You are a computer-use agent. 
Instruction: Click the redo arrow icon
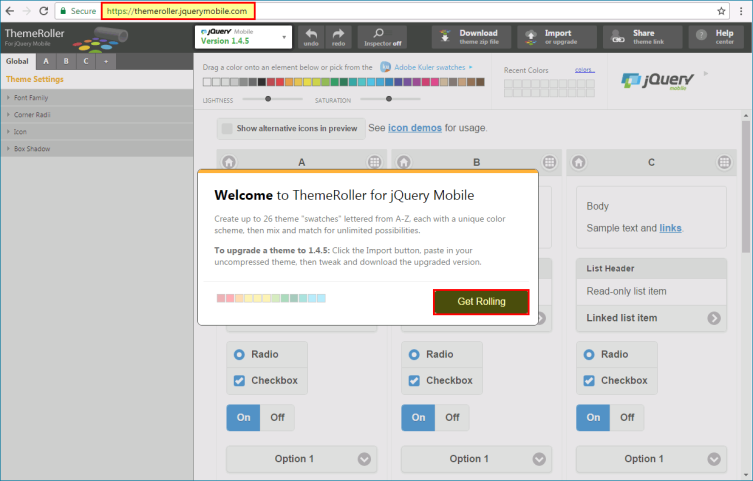coord(338,36)
